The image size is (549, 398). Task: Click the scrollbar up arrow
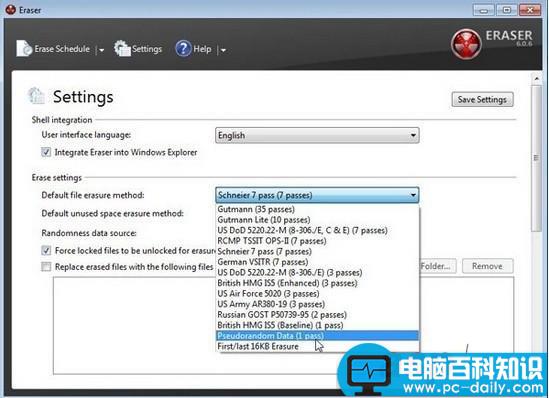536,79
